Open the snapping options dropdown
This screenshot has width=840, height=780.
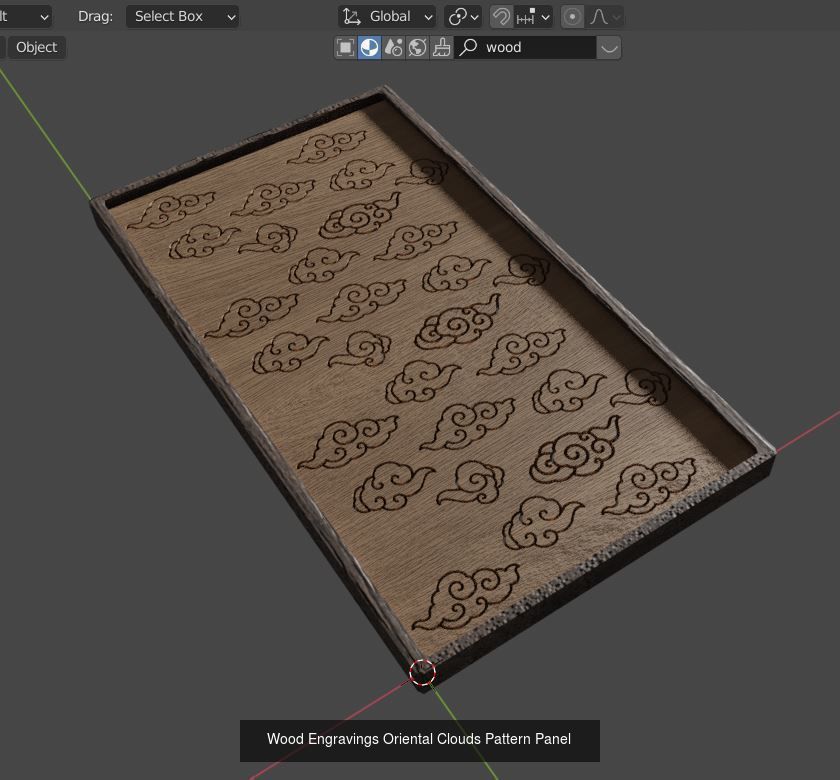[533, 17]
